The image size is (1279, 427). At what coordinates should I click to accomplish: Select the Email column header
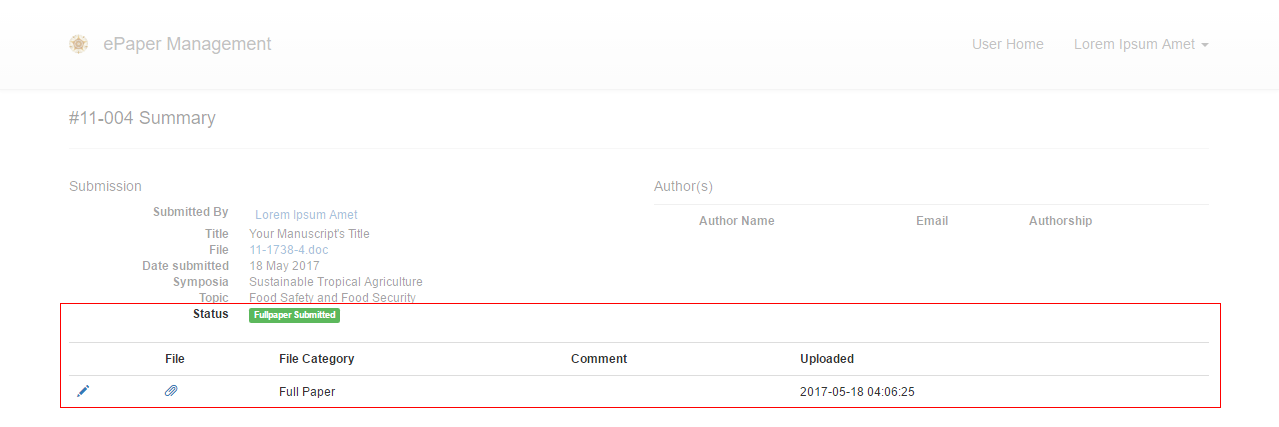[x=932, y=221]
